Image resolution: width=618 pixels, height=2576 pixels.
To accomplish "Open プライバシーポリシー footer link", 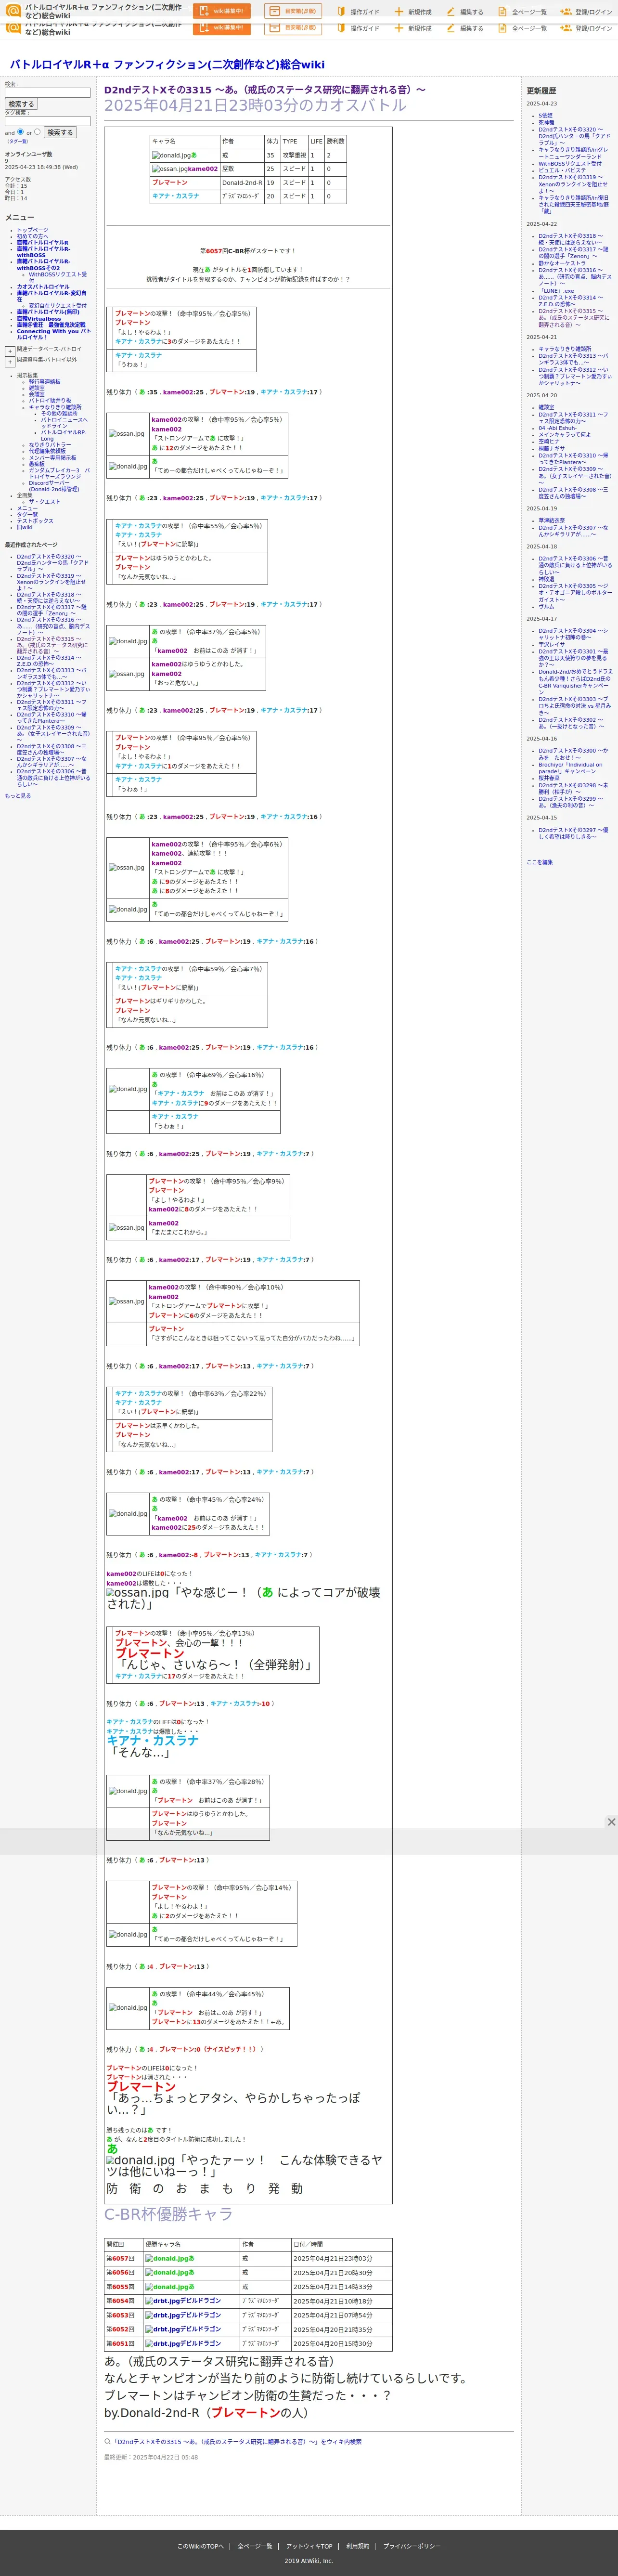I will point(412,2546).
